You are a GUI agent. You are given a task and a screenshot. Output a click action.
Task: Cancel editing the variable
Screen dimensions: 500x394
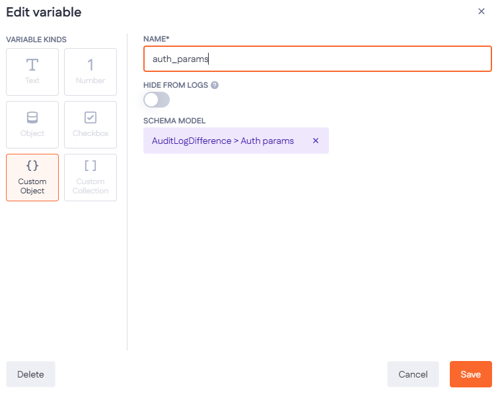click(413, 374)
